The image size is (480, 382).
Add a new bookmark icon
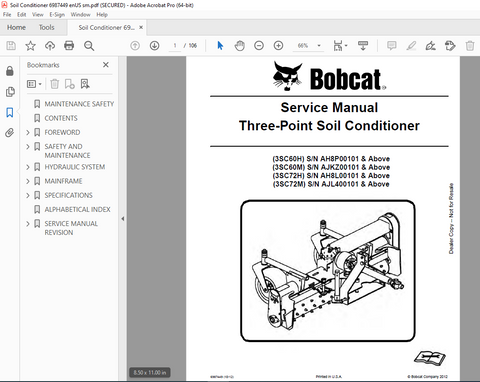[x=69, y=84]
